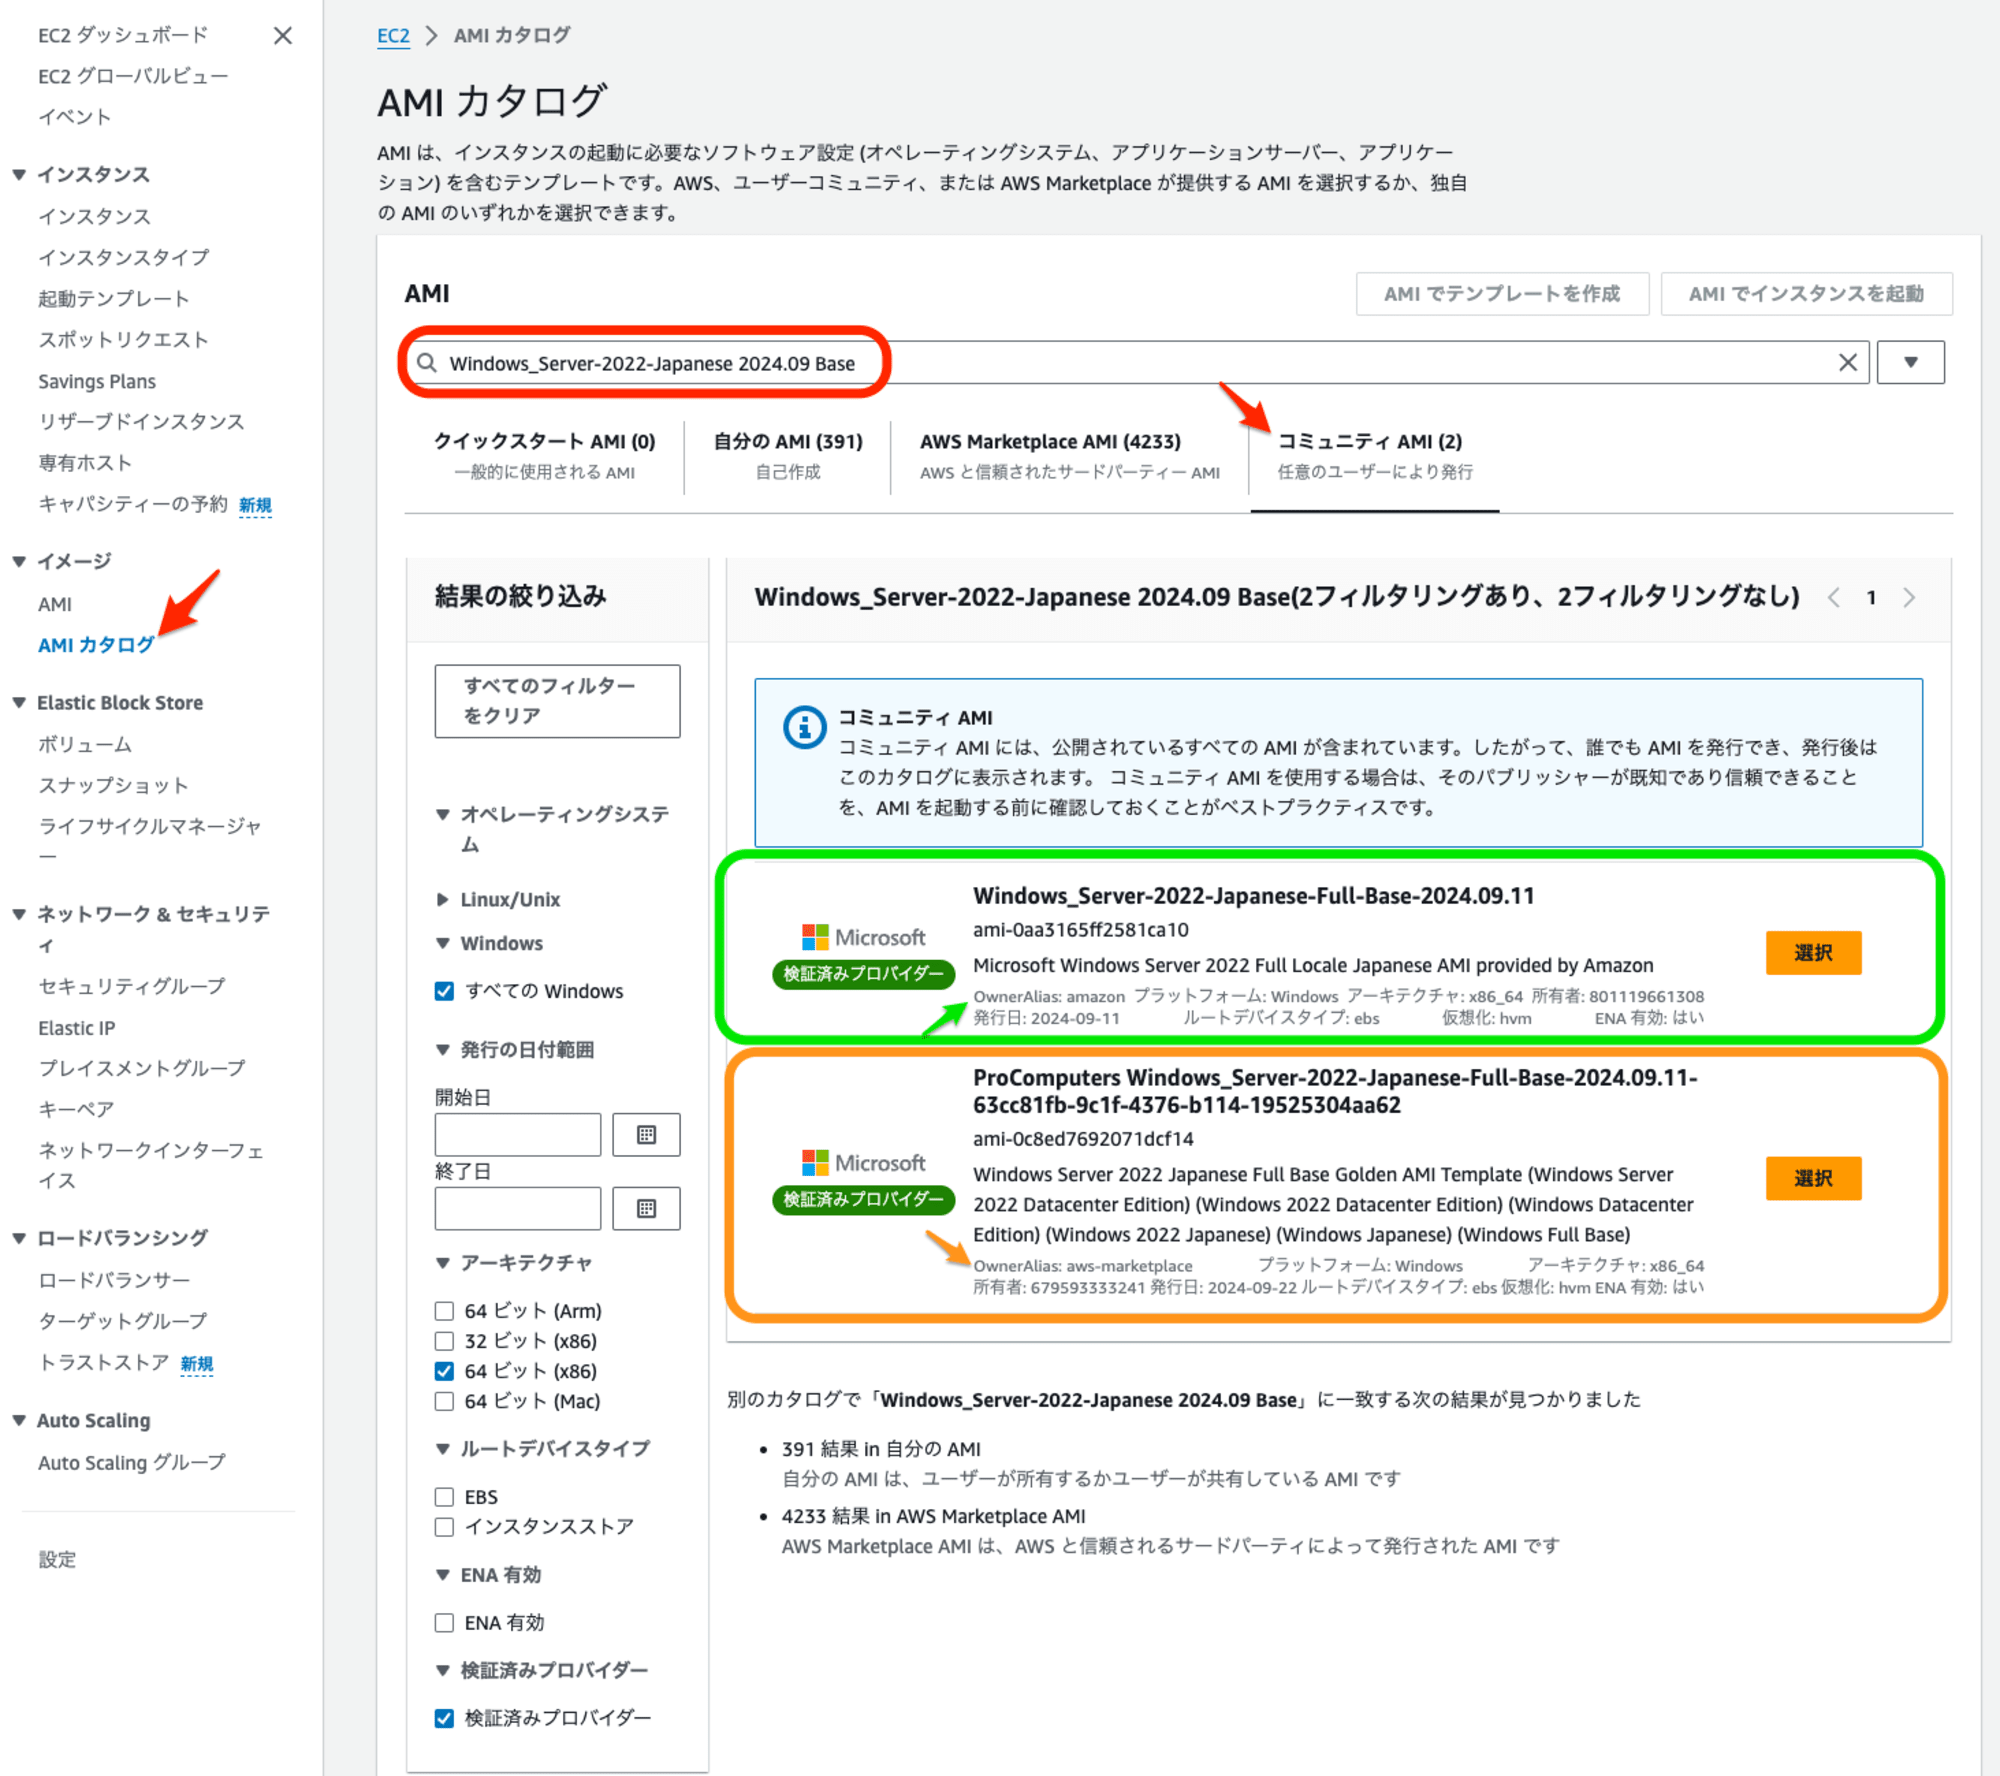Enable the インスタンスストア filter checkbox
This screenshot has height=1776, width=2000.
[x=444, y=1527]
